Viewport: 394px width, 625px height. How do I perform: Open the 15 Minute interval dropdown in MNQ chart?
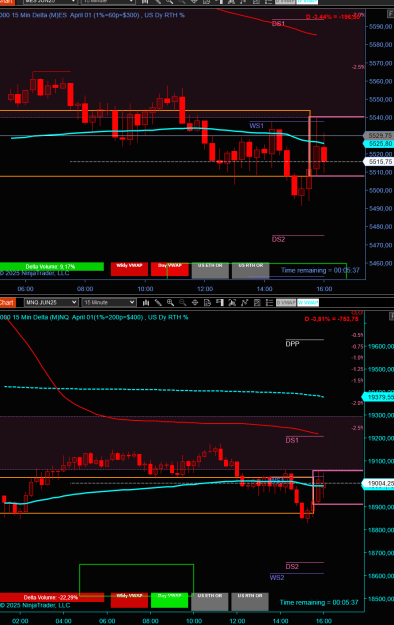[x=109, y=303]
